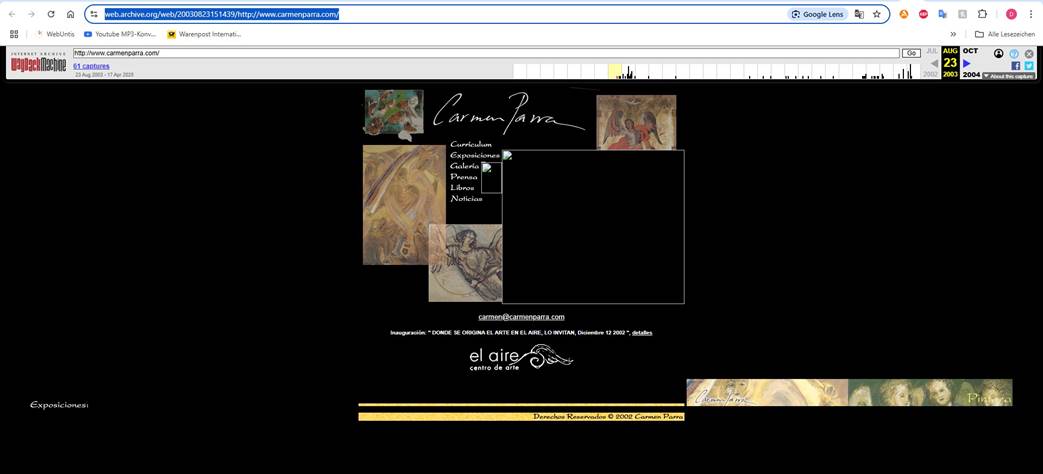
Task: Go to previous capture arrow
Action: (934, 63)
